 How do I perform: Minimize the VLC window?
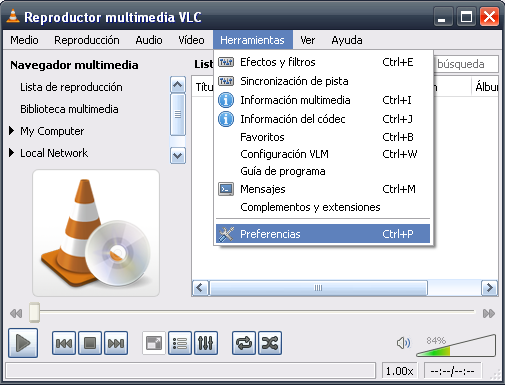coord(443,17)
